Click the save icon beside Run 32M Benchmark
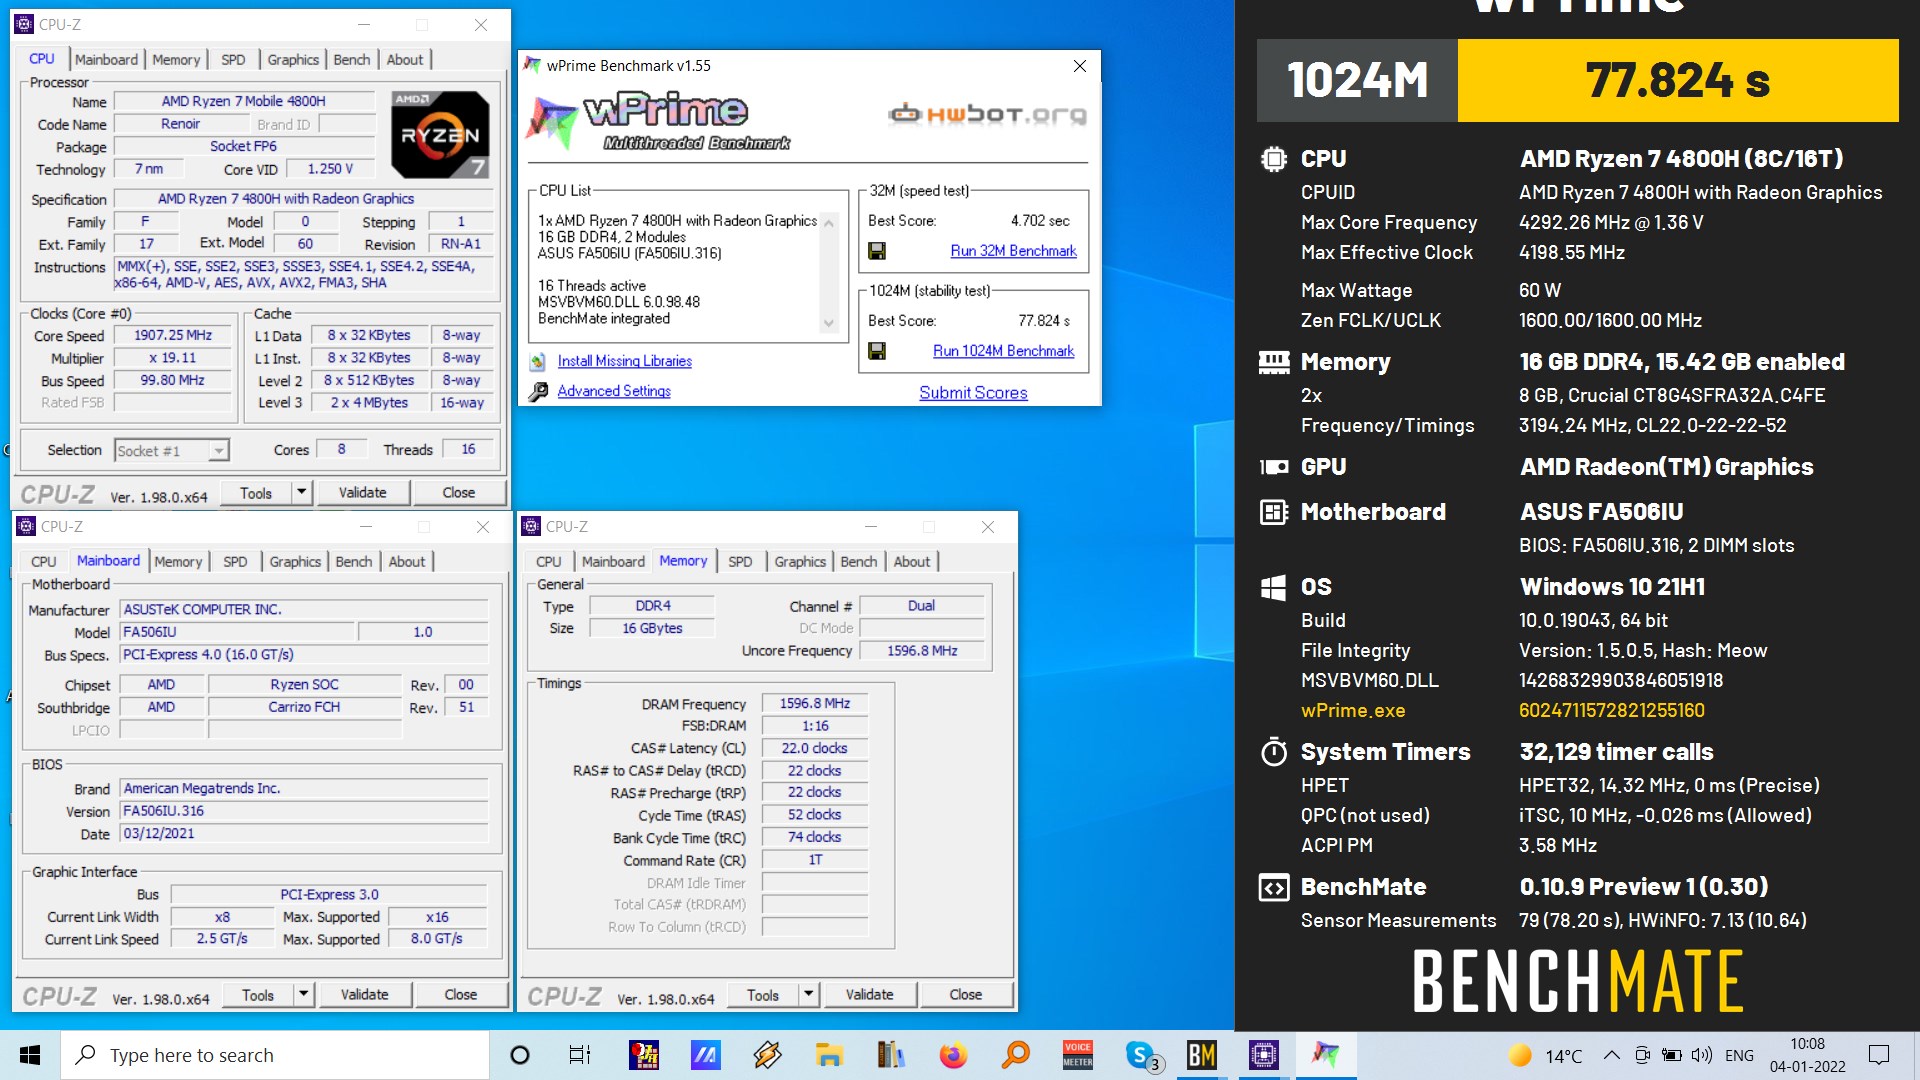 tap(877, 251)
